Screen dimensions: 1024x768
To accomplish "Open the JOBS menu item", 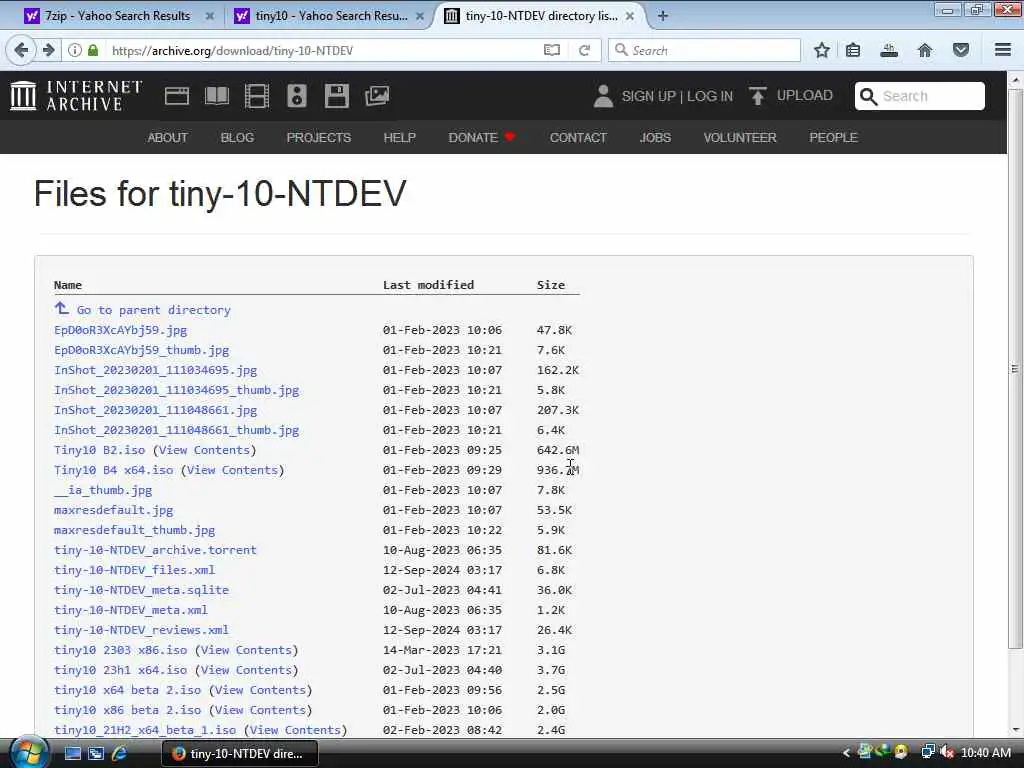I will coord(655,137).
